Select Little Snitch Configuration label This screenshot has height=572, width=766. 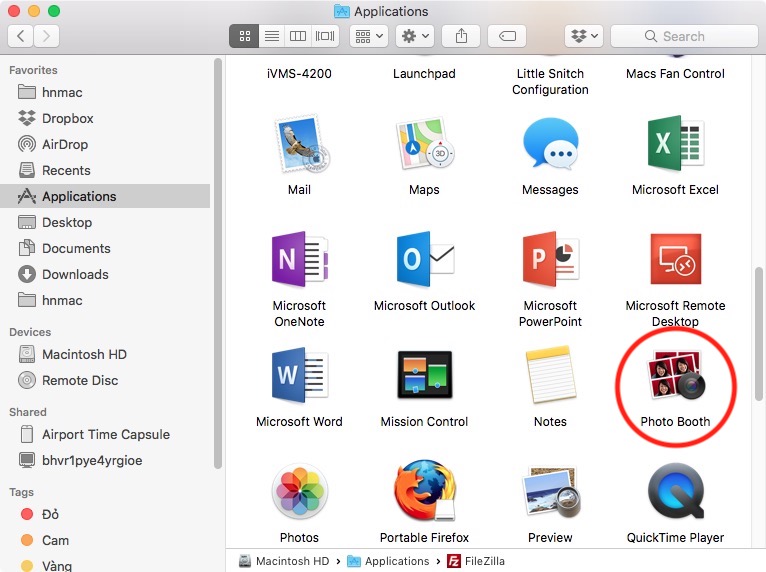[550, 81]
